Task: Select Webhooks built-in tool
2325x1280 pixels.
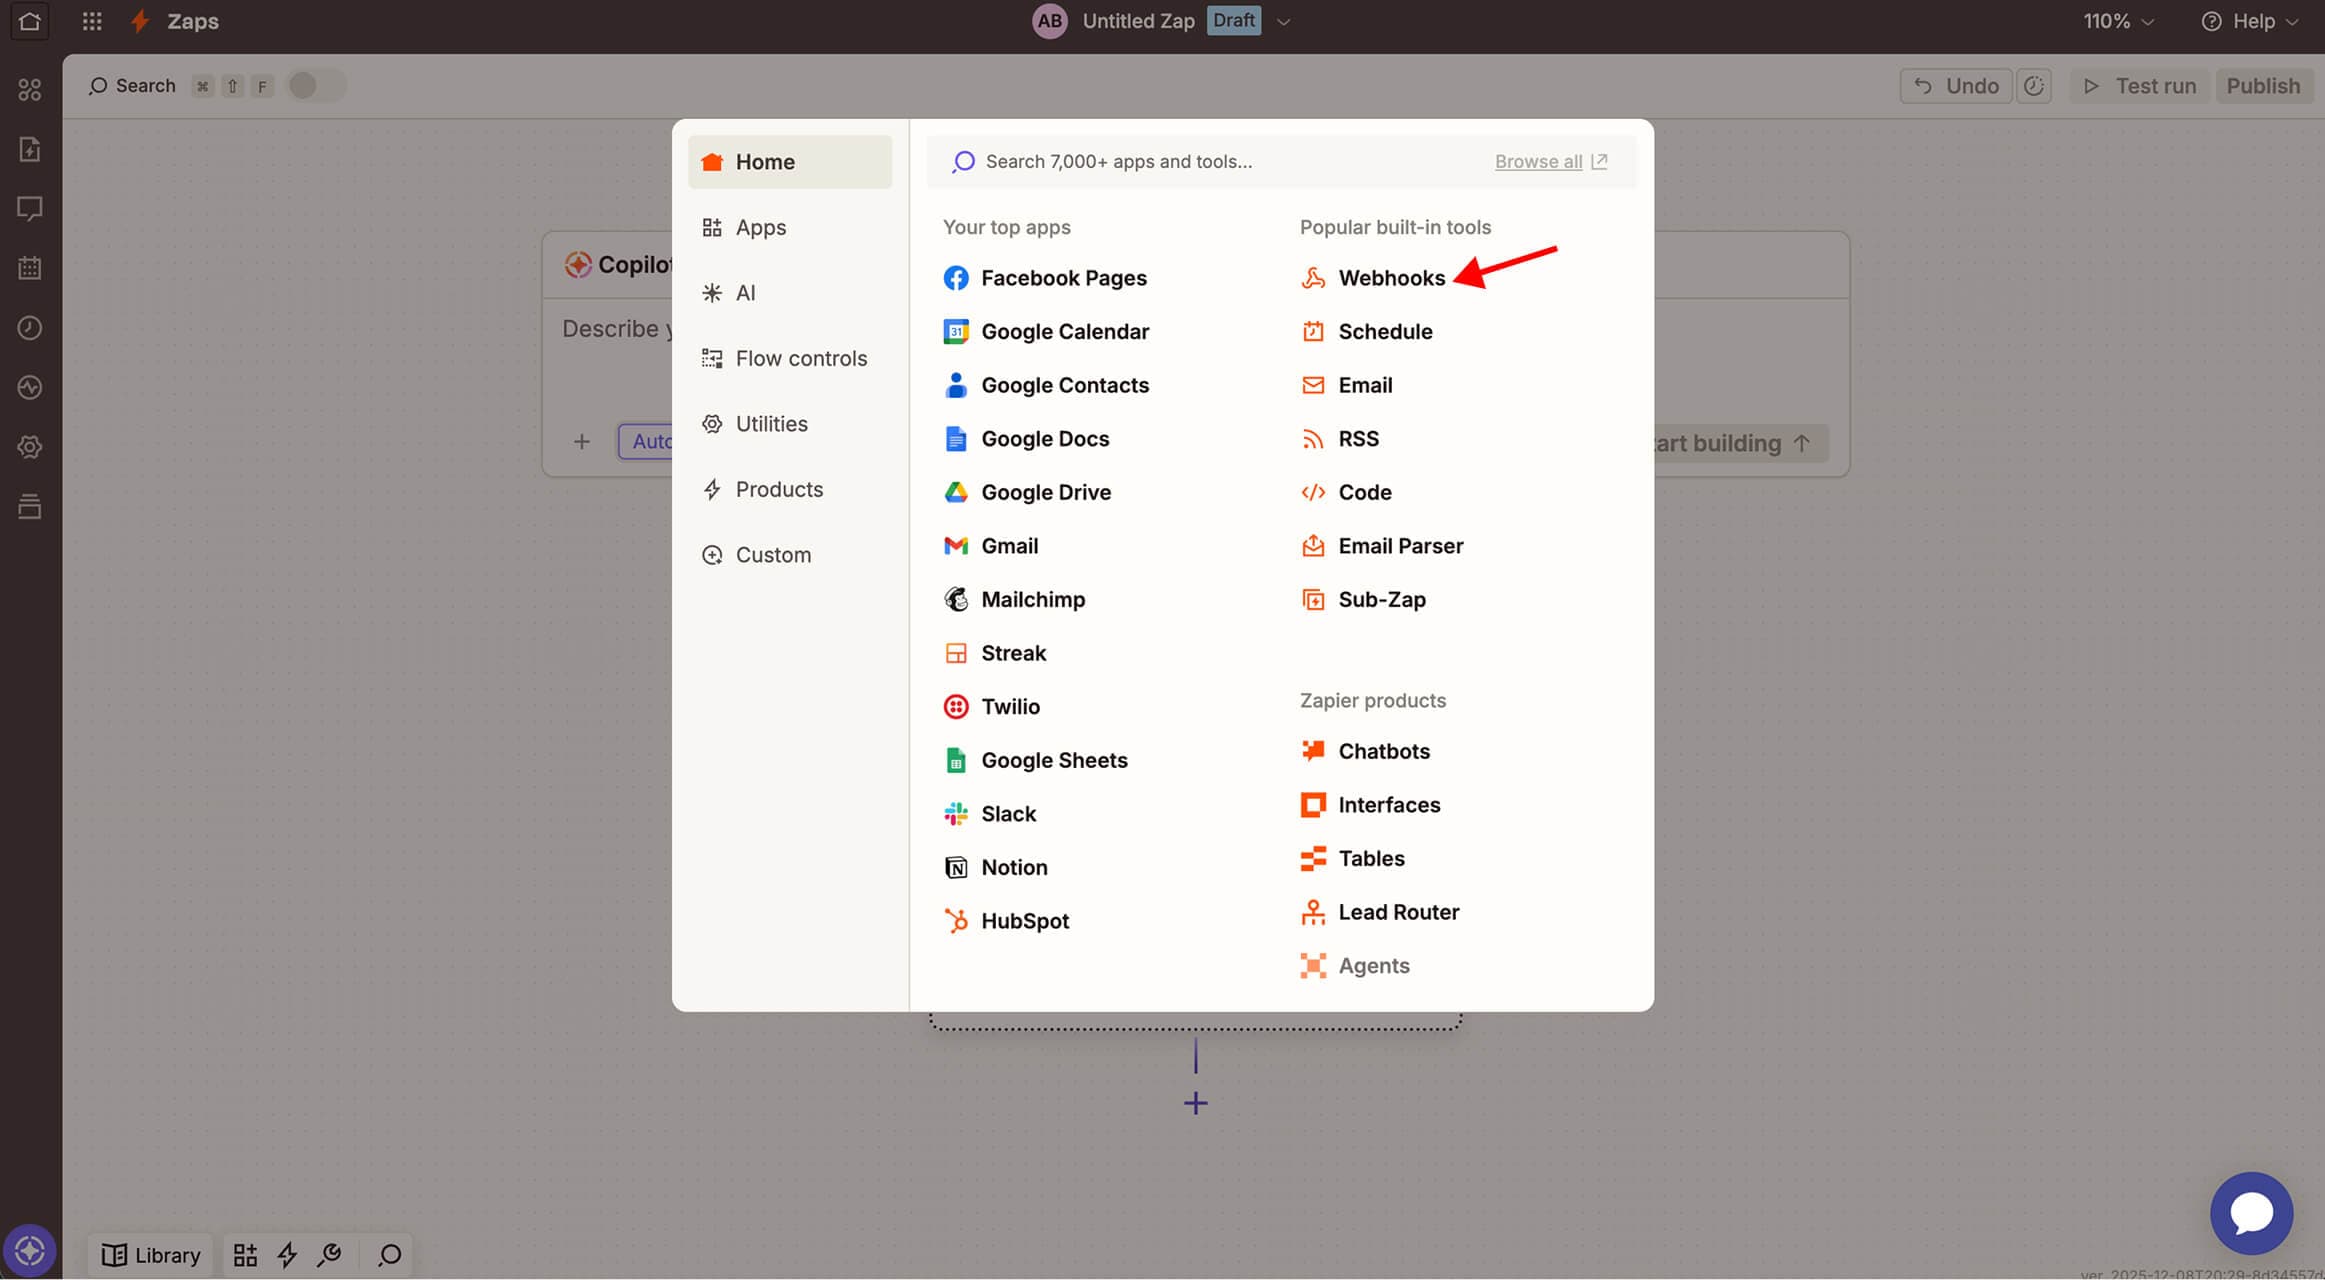Action: (x=1390, y=278)
